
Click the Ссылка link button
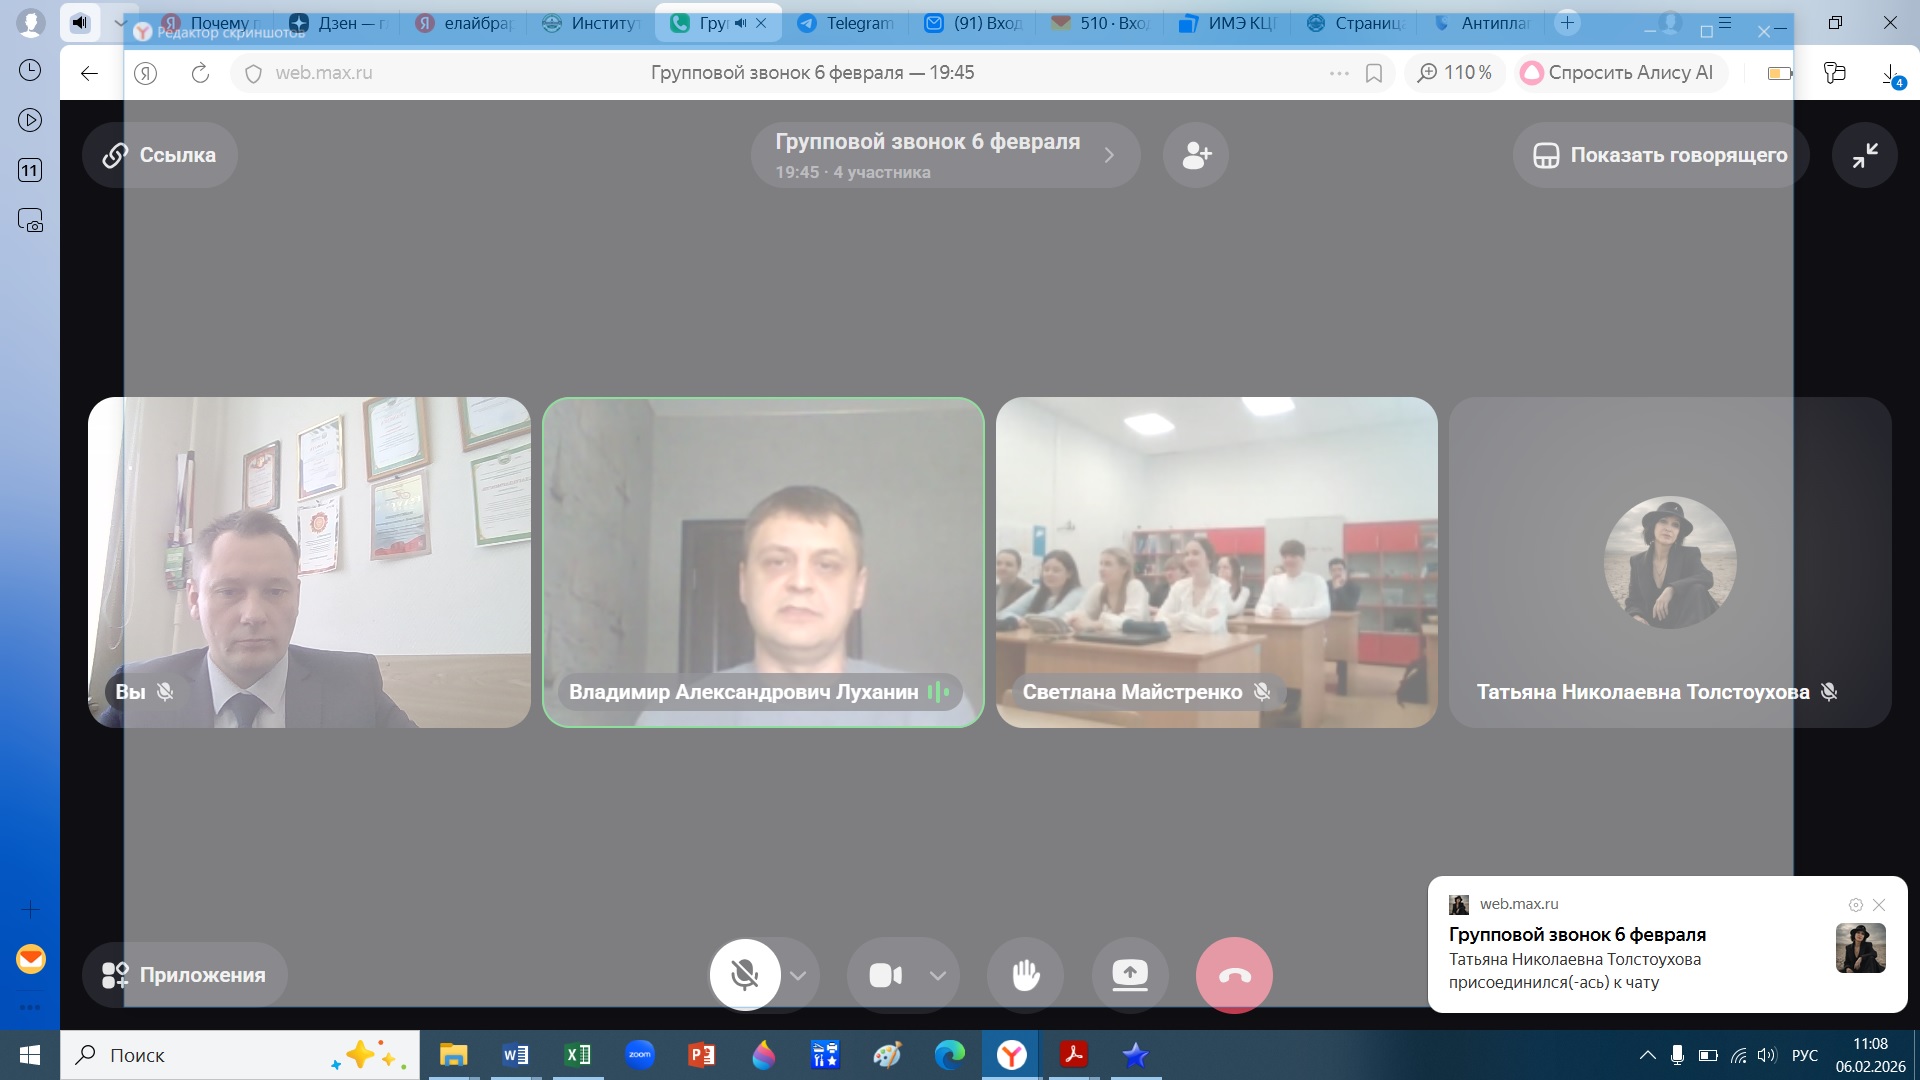coord(160,155)
